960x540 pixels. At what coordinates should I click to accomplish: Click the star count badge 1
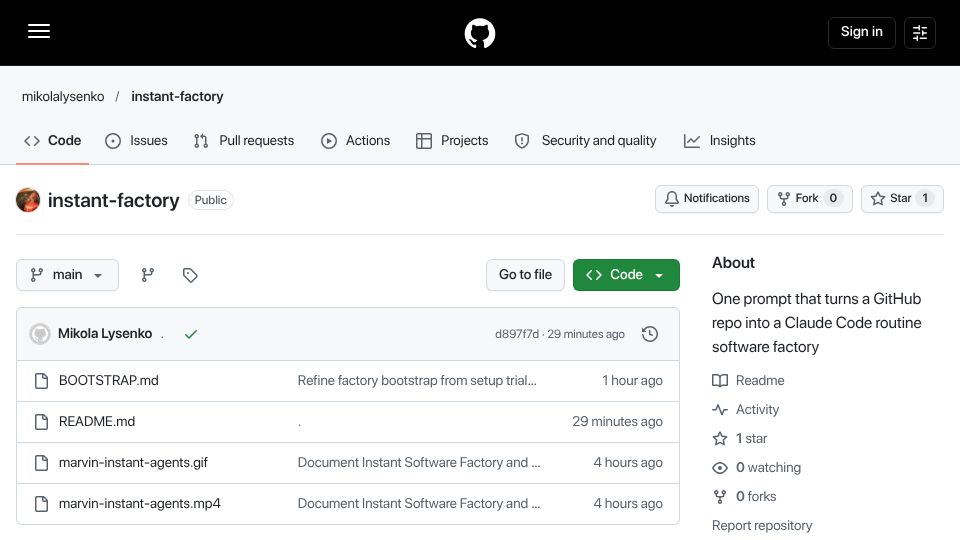click(x=925, y=198)
